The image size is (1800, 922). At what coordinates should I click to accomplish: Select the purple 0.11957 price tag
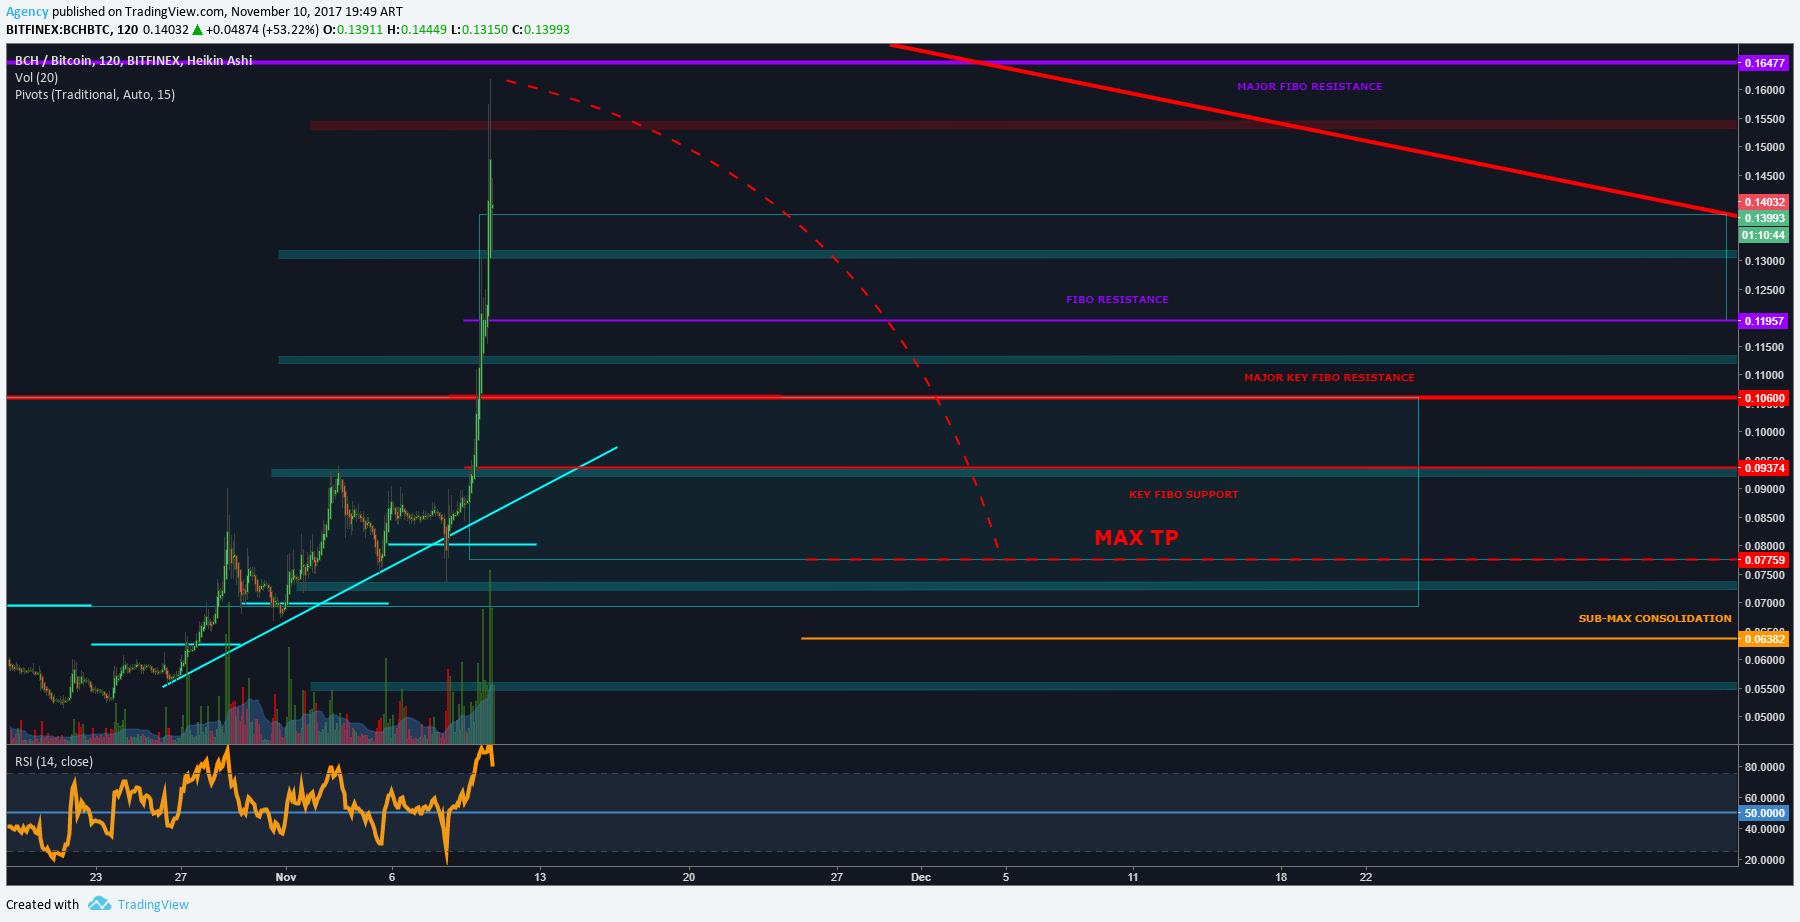pyautogui.click(x=1764, y=321)
